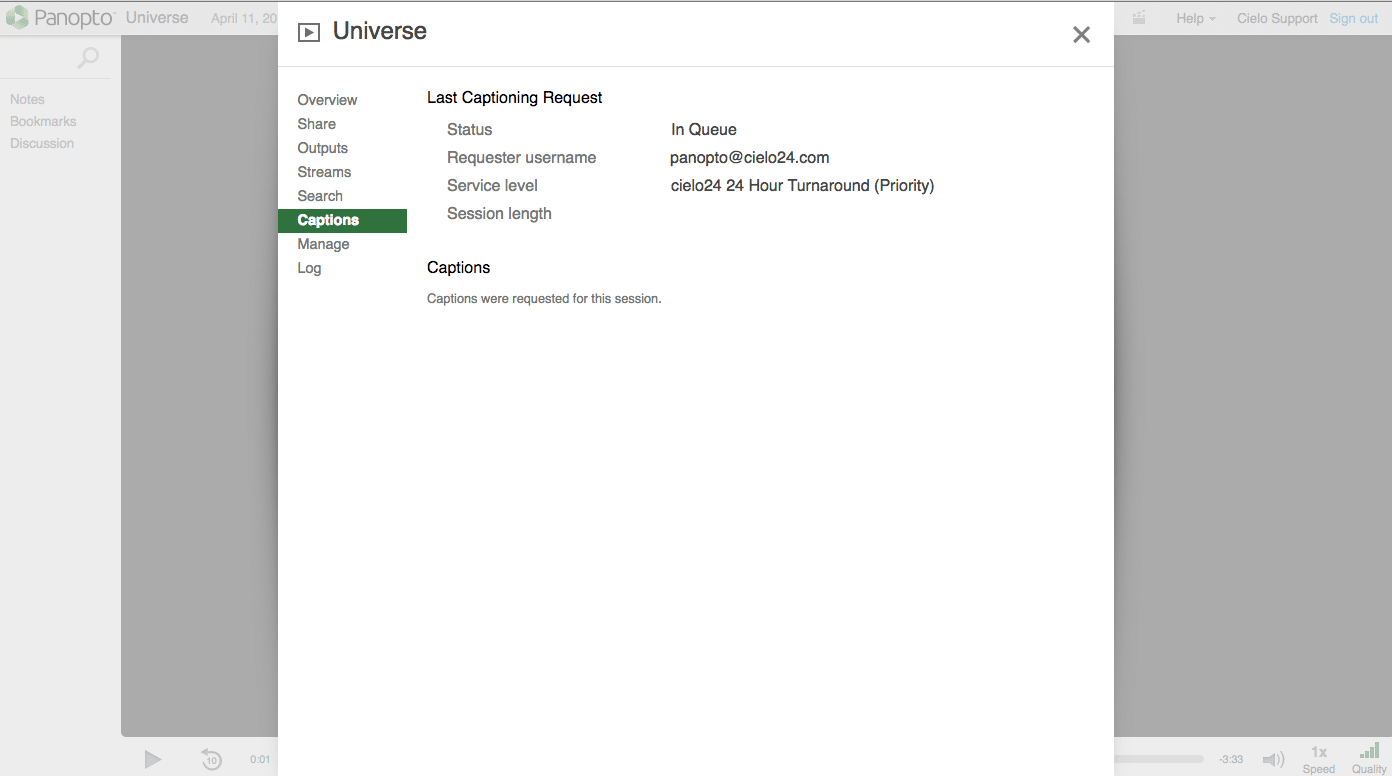Click the remaining time -3:33 display
The height and width of the screenshot is (776, 1392).
(x=1231, y=760)
